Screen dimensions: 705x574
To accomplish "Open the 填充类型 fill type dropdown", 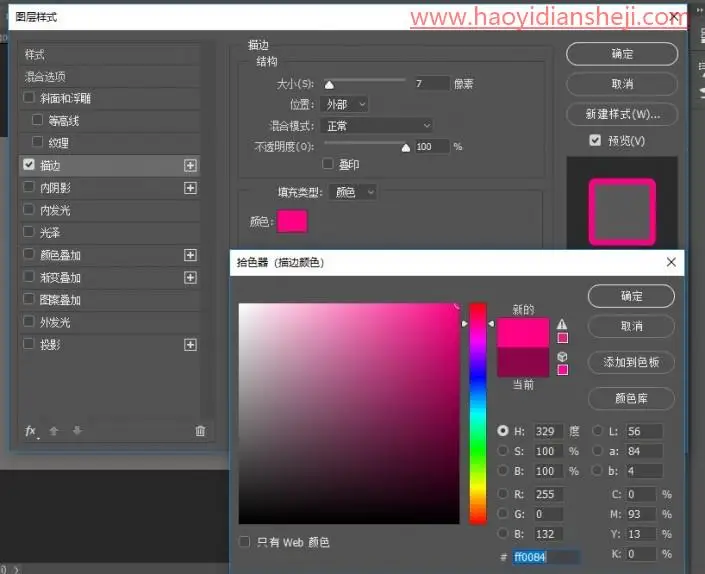I will pyautogui.click(x=352, y=192).
